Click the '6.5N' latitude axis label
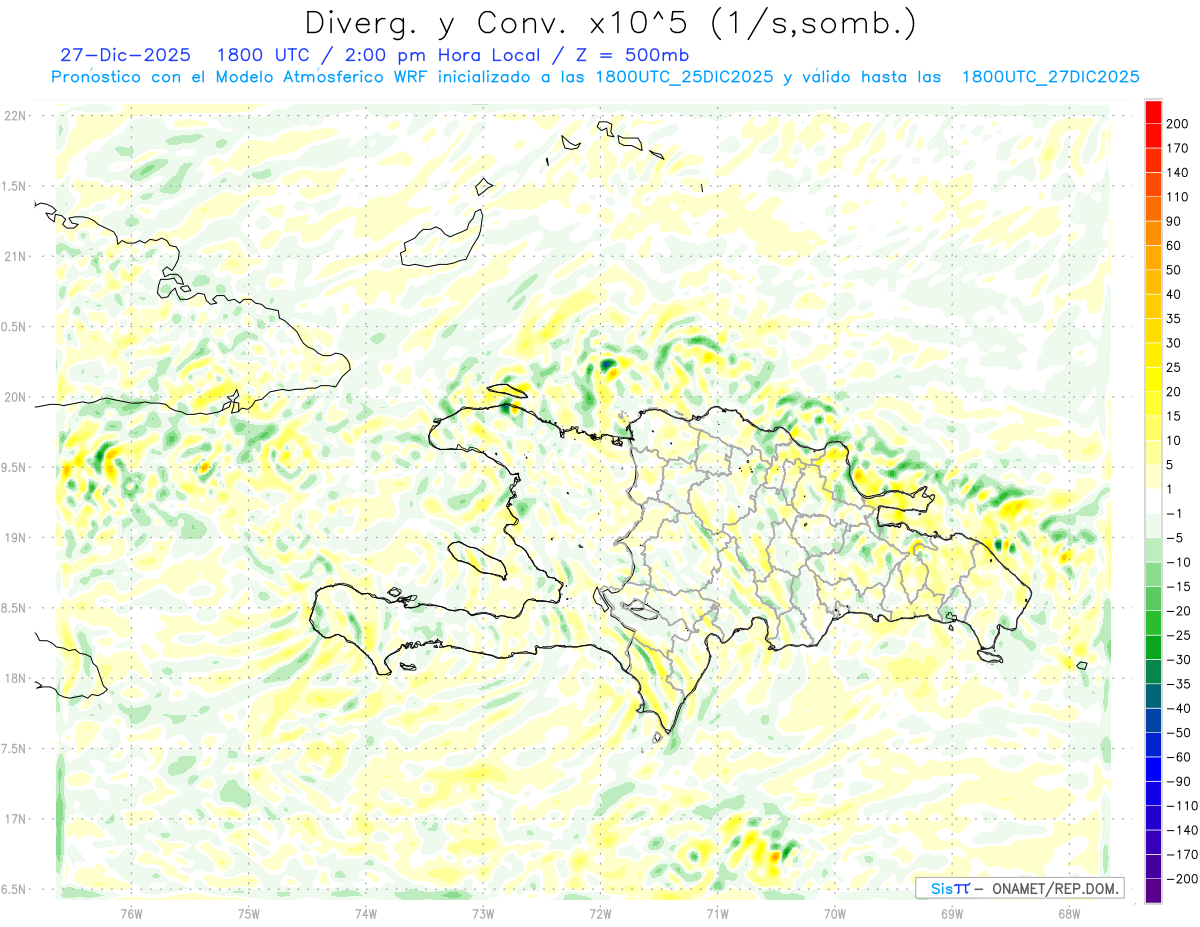 click(14, 889)
